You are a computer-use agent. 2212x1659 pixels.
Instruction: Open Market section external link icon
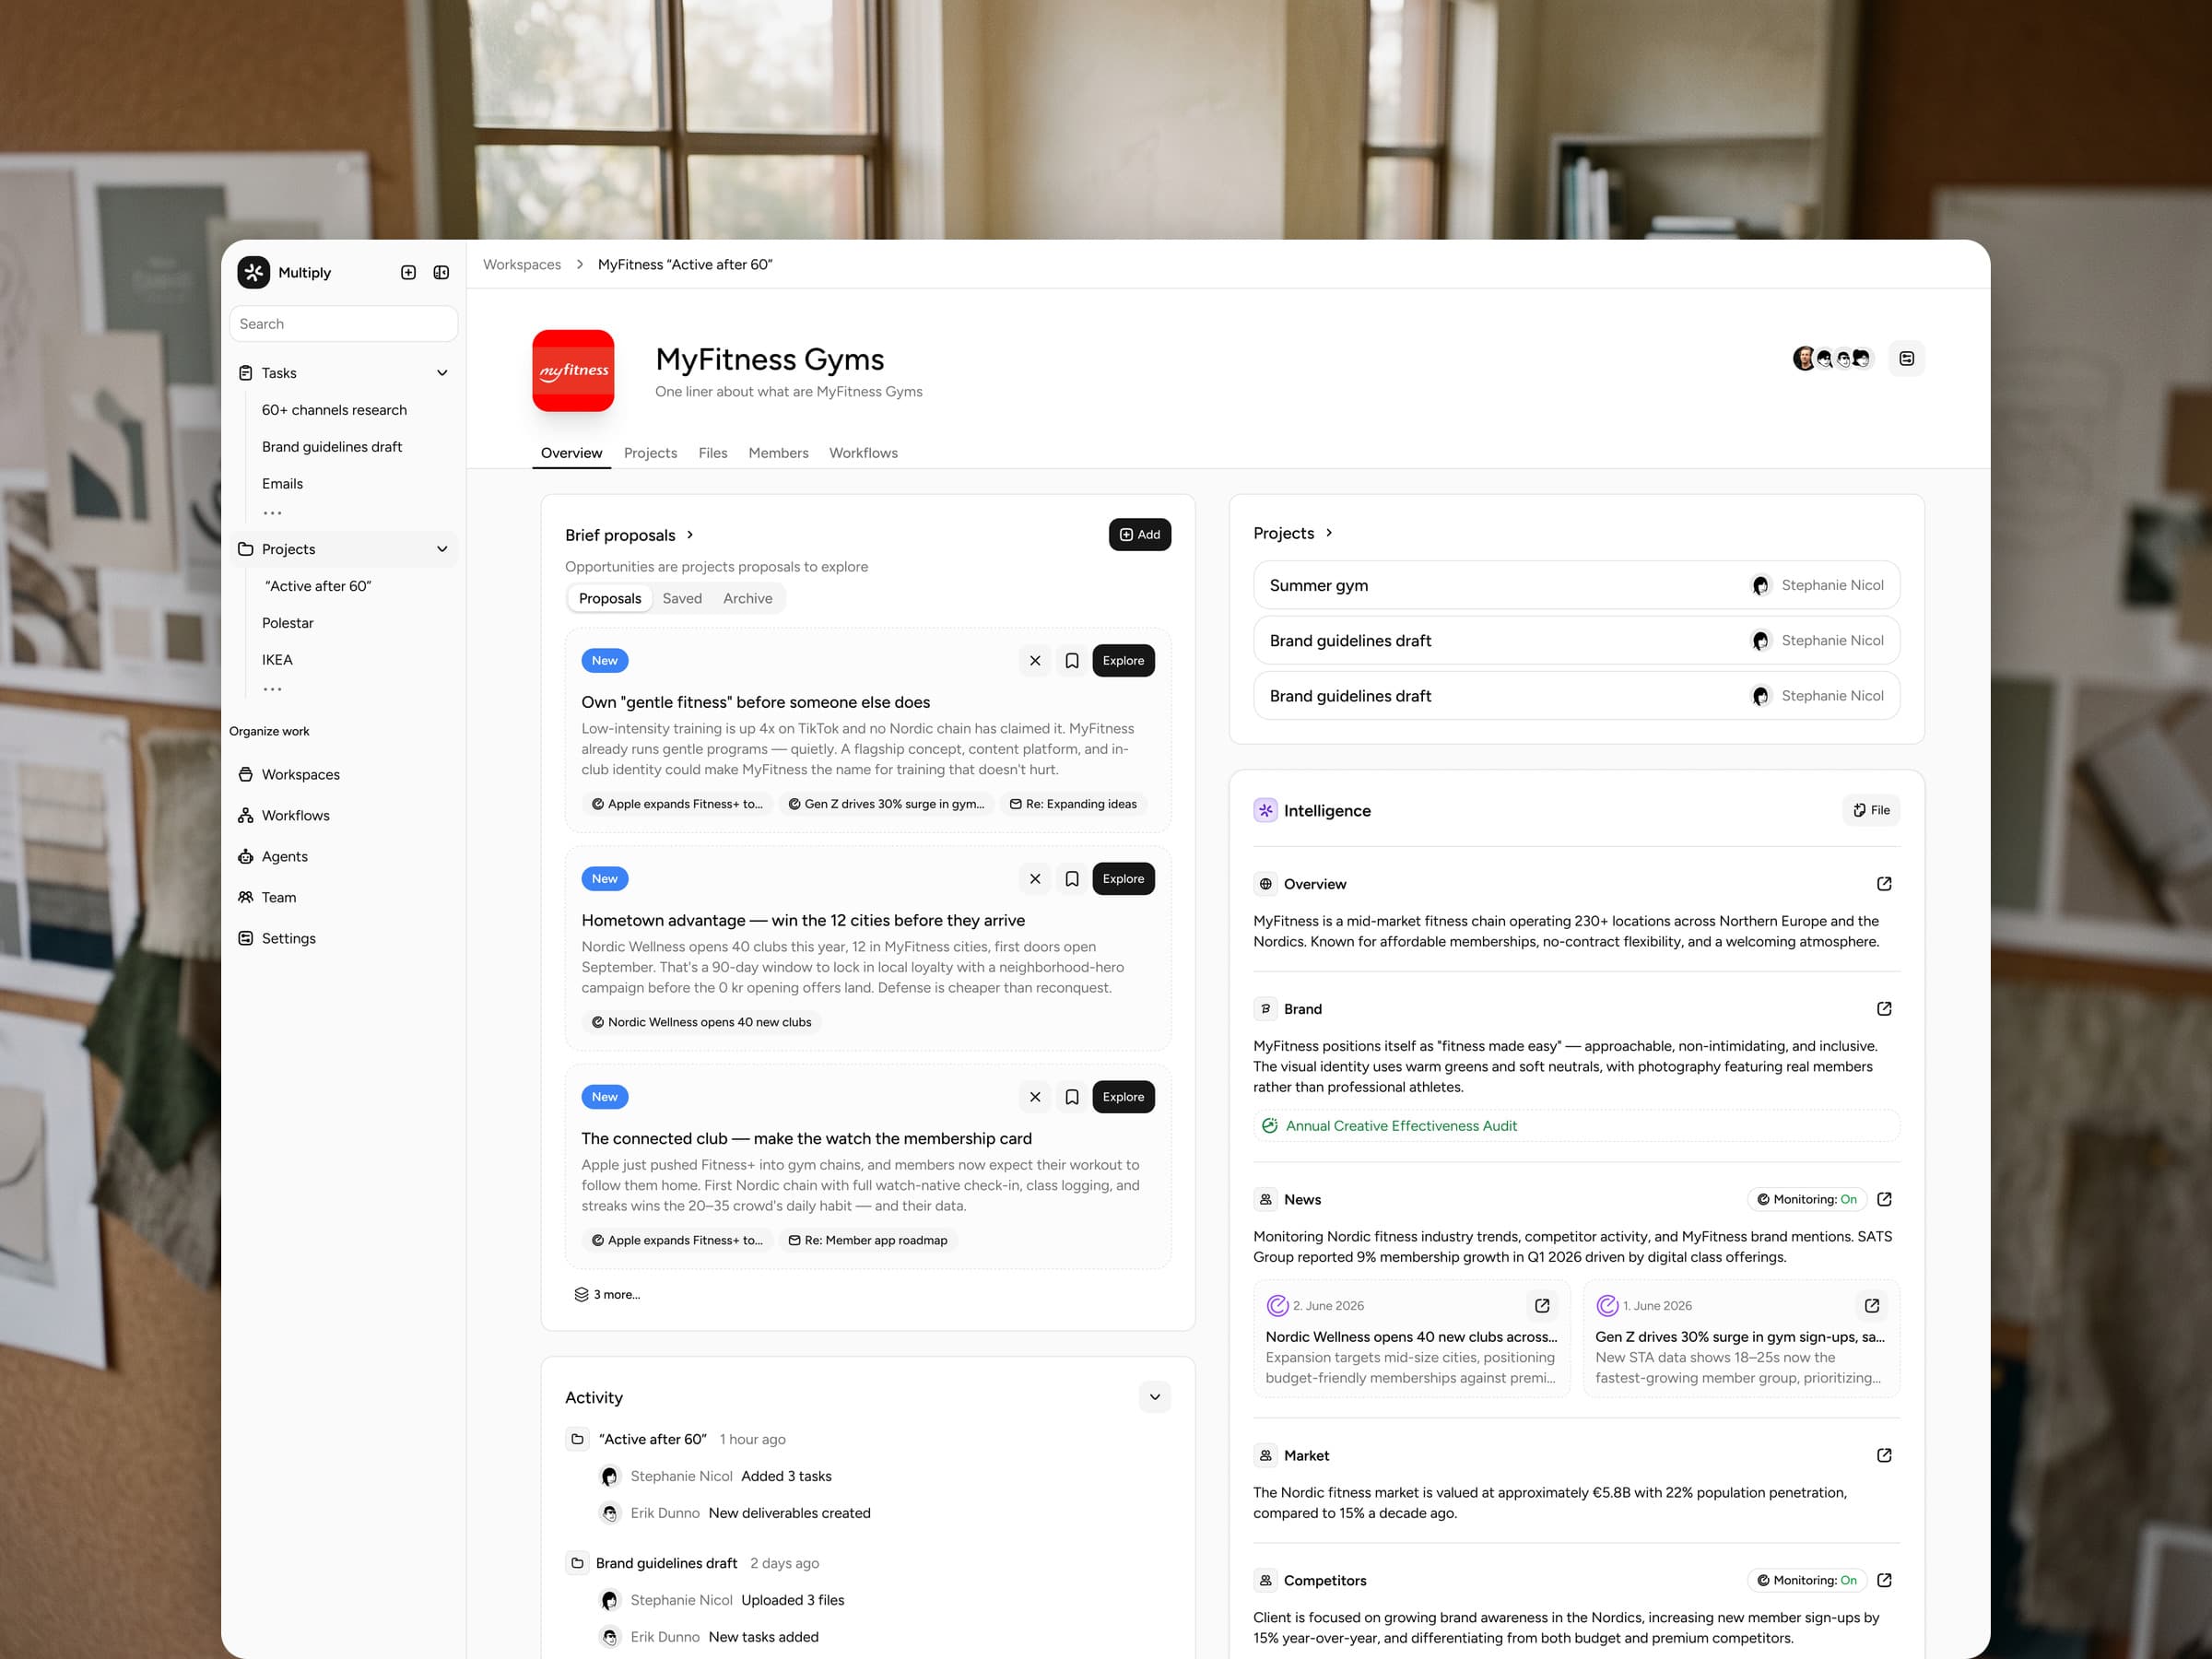[1884, 1455]
